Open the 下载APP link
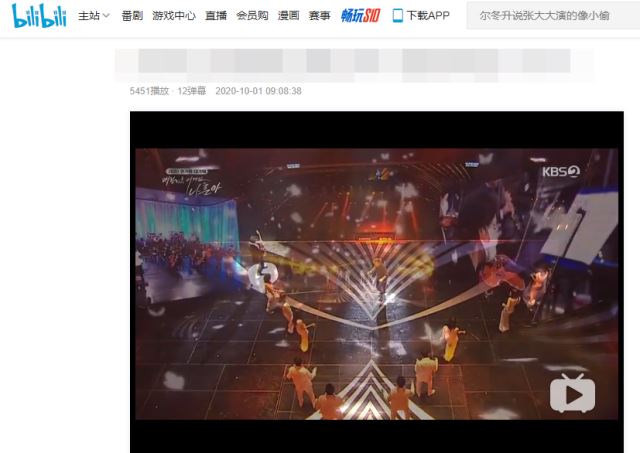This screenshot has height=453, width=640. (x=428, y=16)
